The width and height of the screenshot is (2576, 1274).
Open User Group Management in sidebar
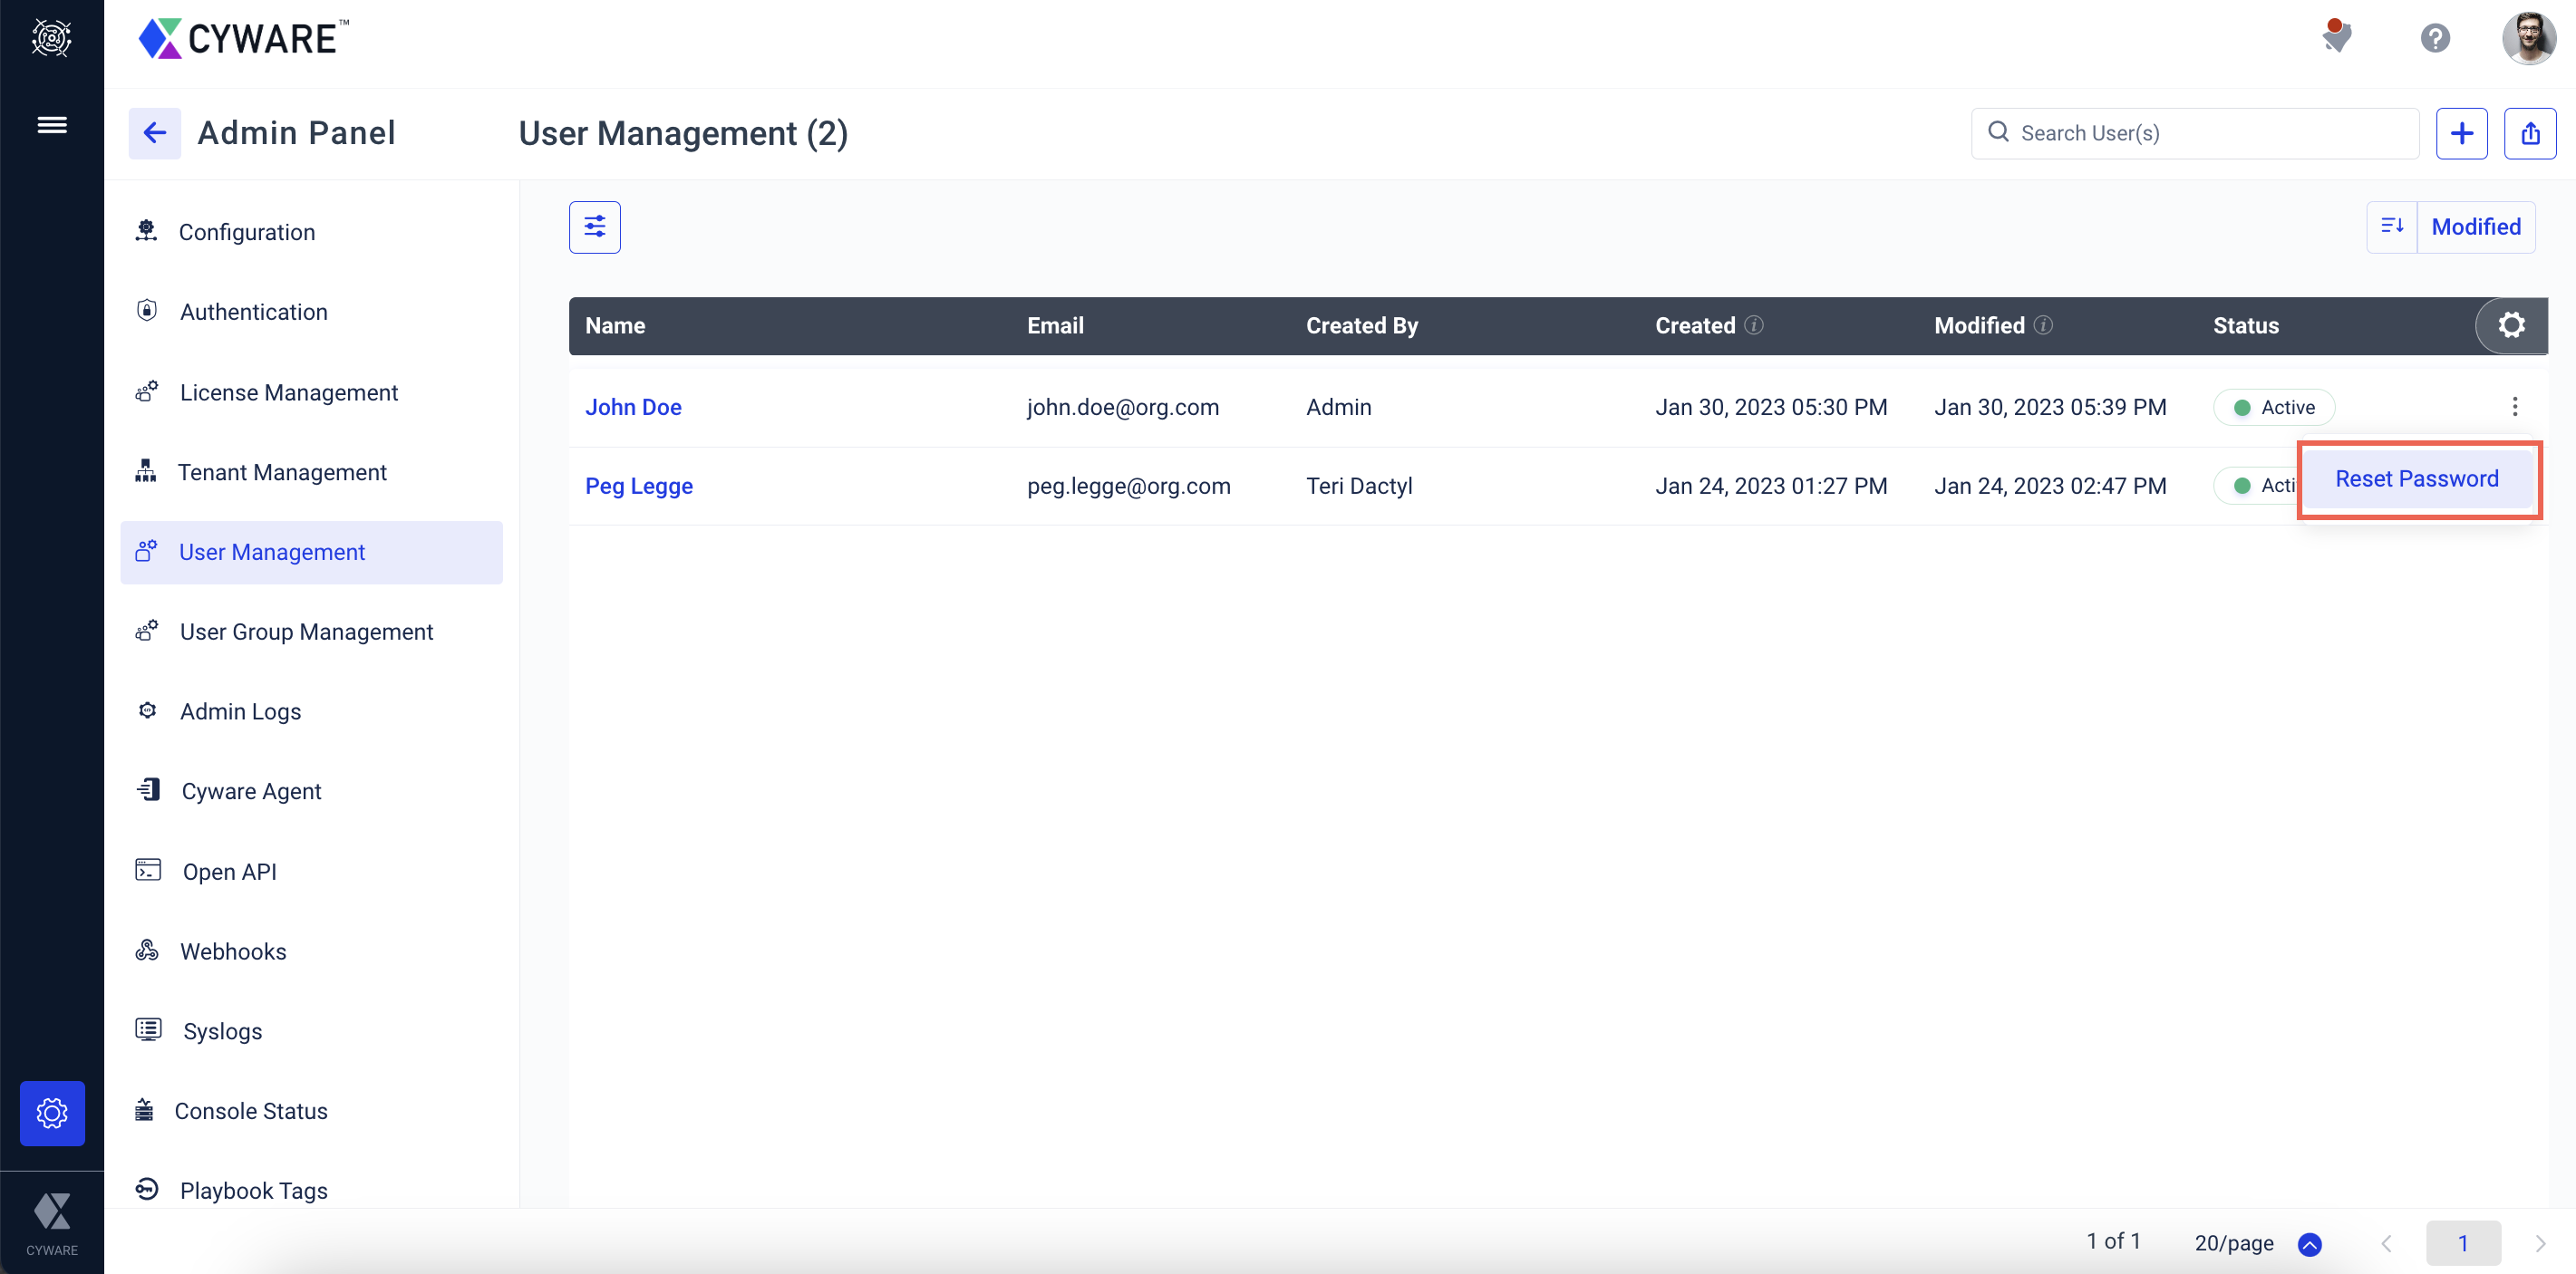coord(306,632)
